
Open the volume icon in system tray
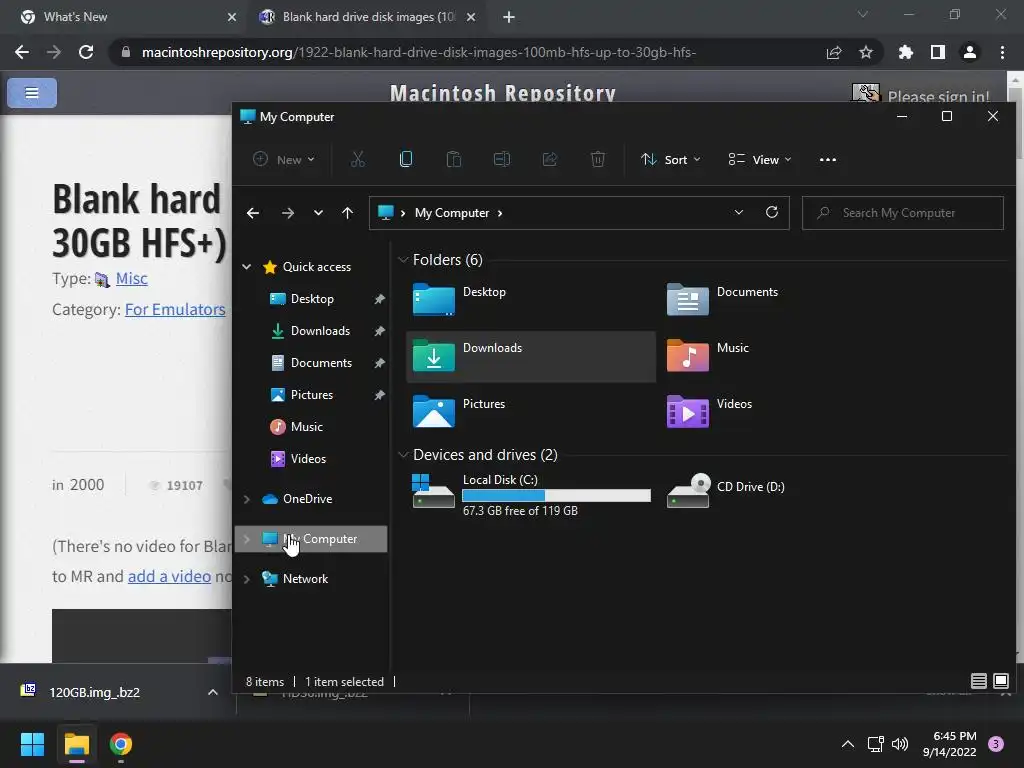[x=900, y=744]
